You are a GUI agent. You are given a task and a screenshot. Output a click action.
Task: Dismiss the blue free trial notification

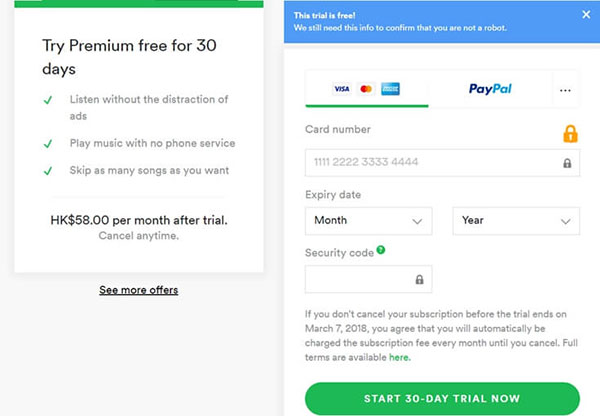[x=586, y=15]
